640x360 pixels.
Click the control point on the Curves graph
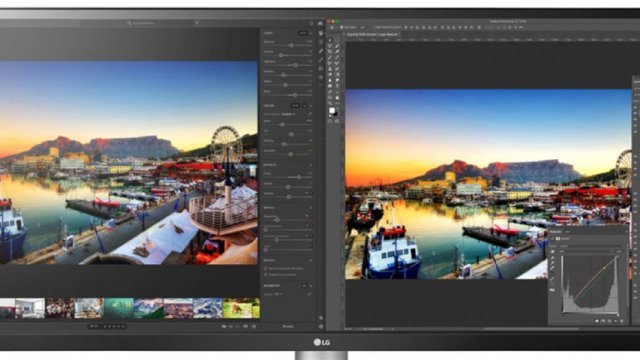(604, 268)
